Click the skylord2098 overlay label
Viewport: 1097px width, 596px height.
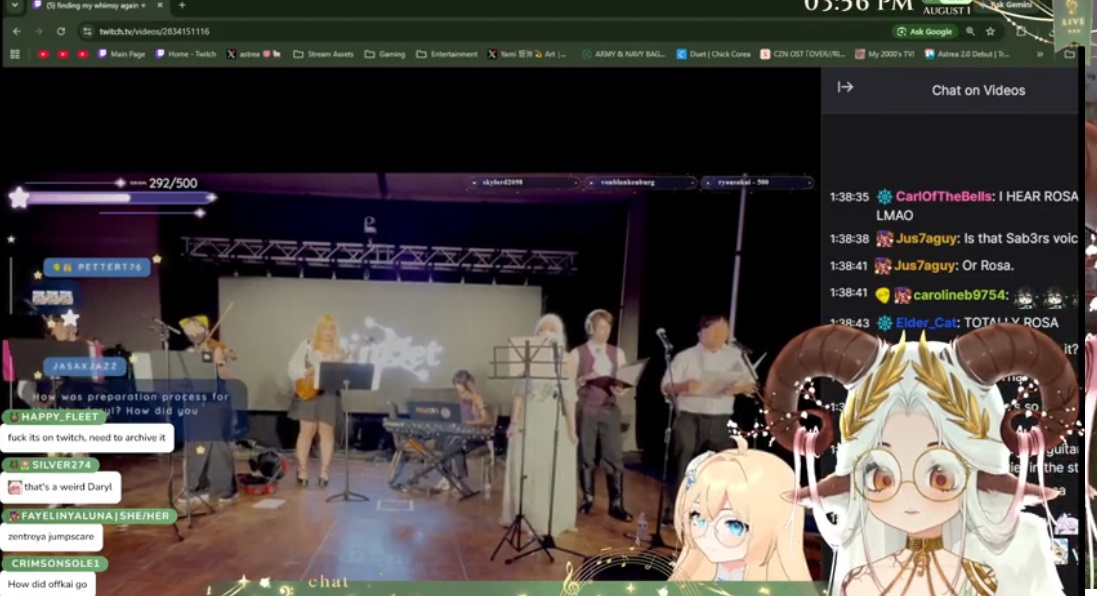point(523,183)
